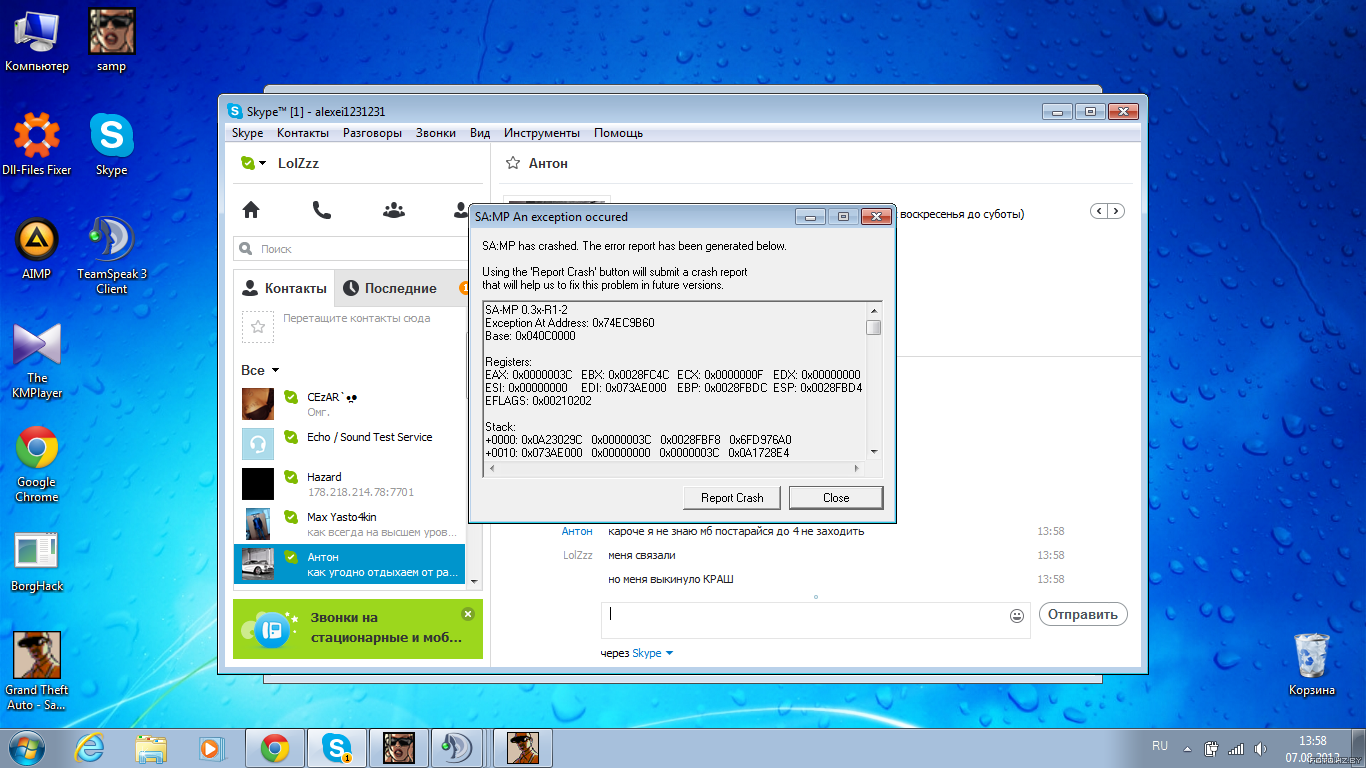Open the Звонки menu
Viewport: 1366px width, 768px height.
tap(436, 133)
